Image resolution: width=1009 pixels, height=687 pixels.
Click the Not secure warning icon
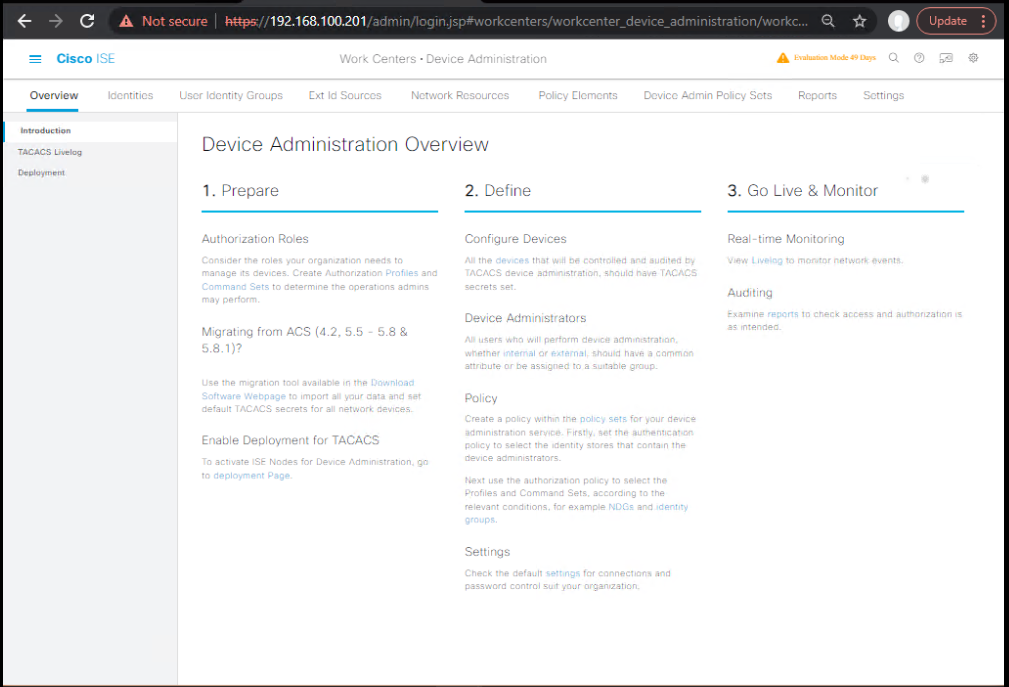pos(127,21)
